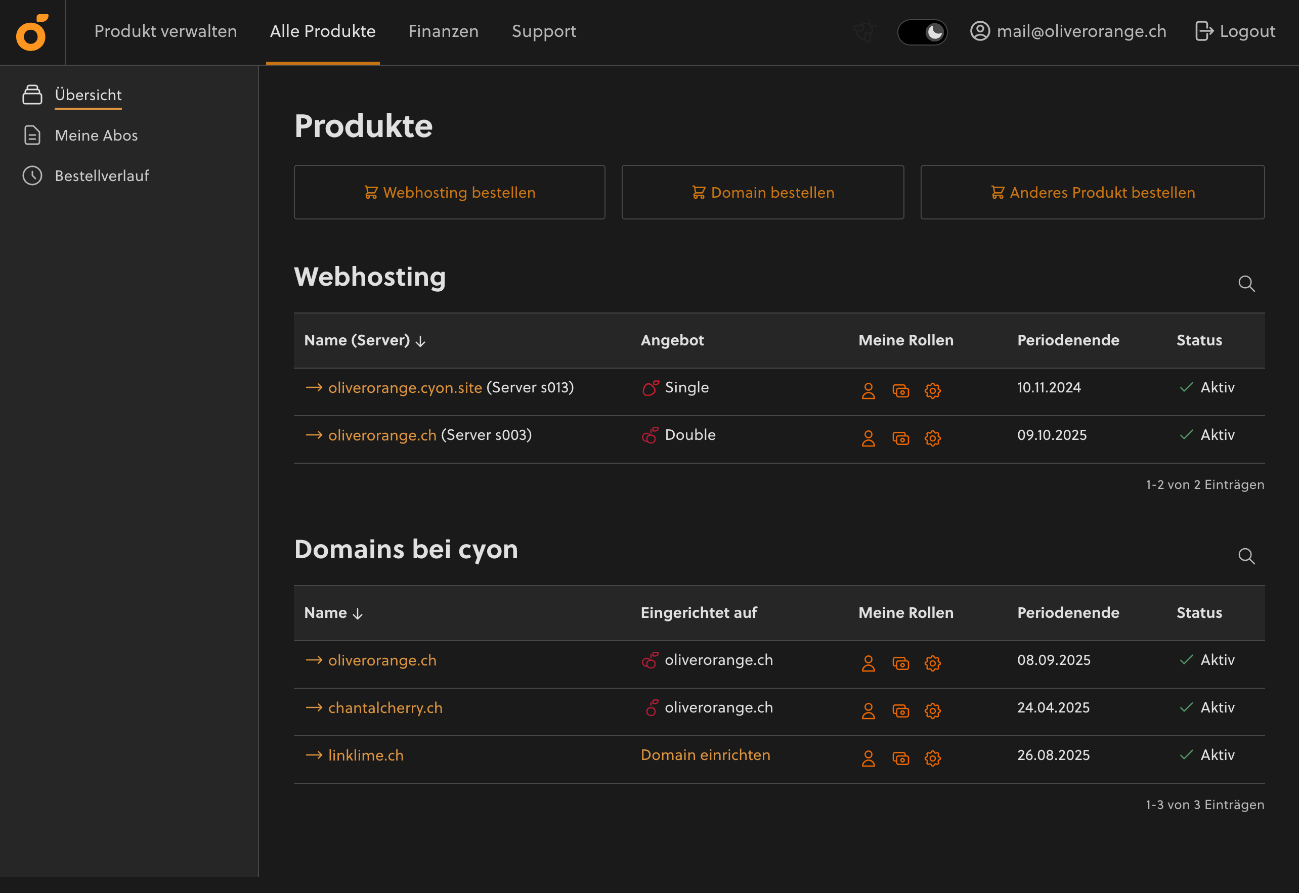This screenshot has width=1299, height=893.
Task: Toggle the dark mode switch
Action: 922,32
